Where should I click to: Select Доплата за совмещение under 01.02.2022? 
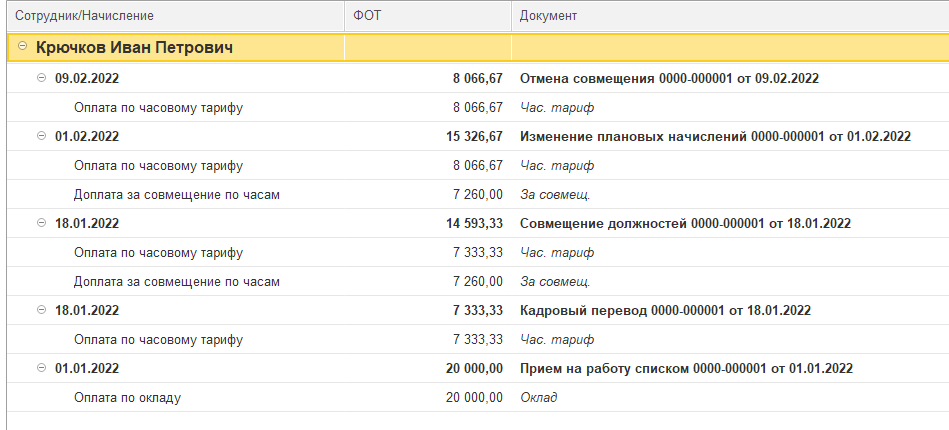176,194
